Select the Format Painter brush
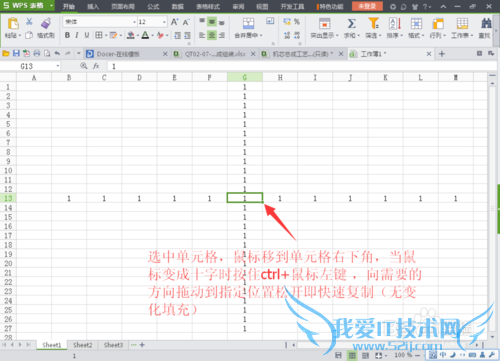 (x=46, y=23)
